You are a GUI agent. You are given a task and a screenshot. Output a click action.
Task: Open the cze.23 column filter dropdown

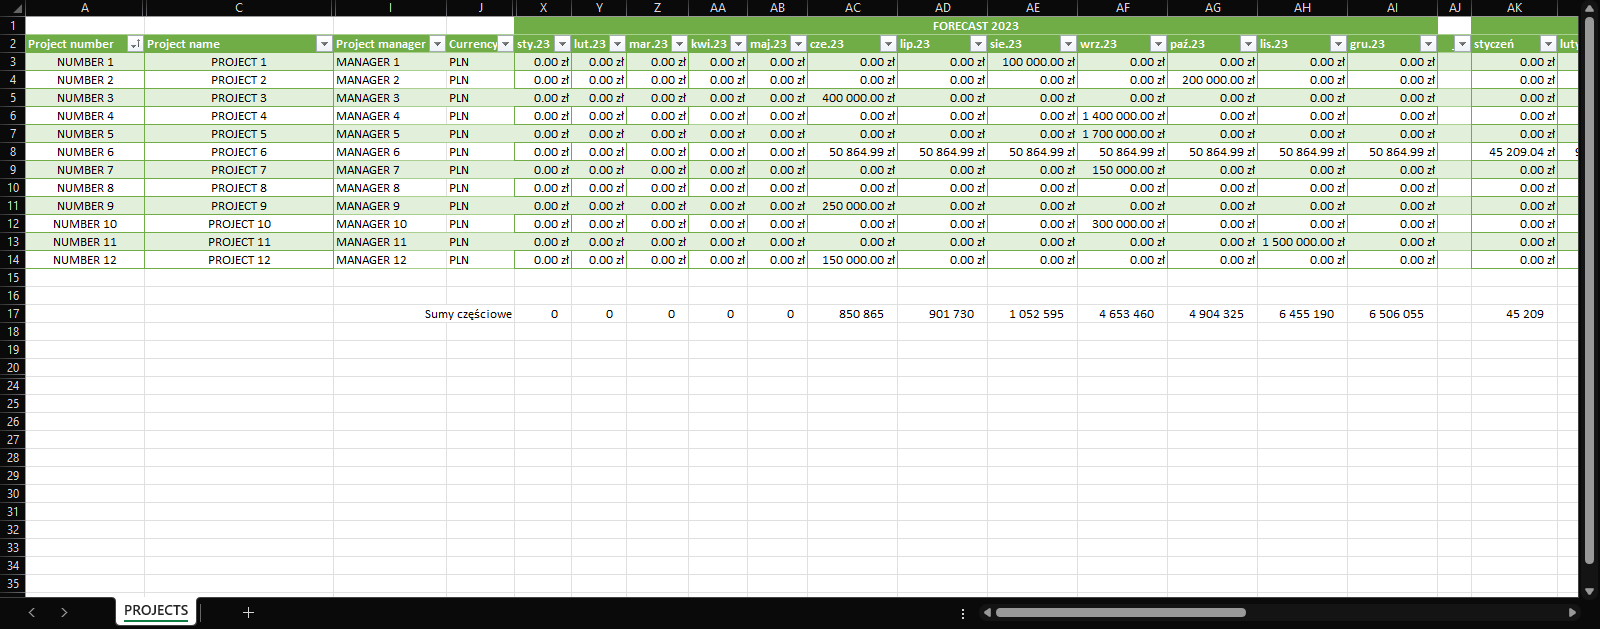[x=887, y=44]
